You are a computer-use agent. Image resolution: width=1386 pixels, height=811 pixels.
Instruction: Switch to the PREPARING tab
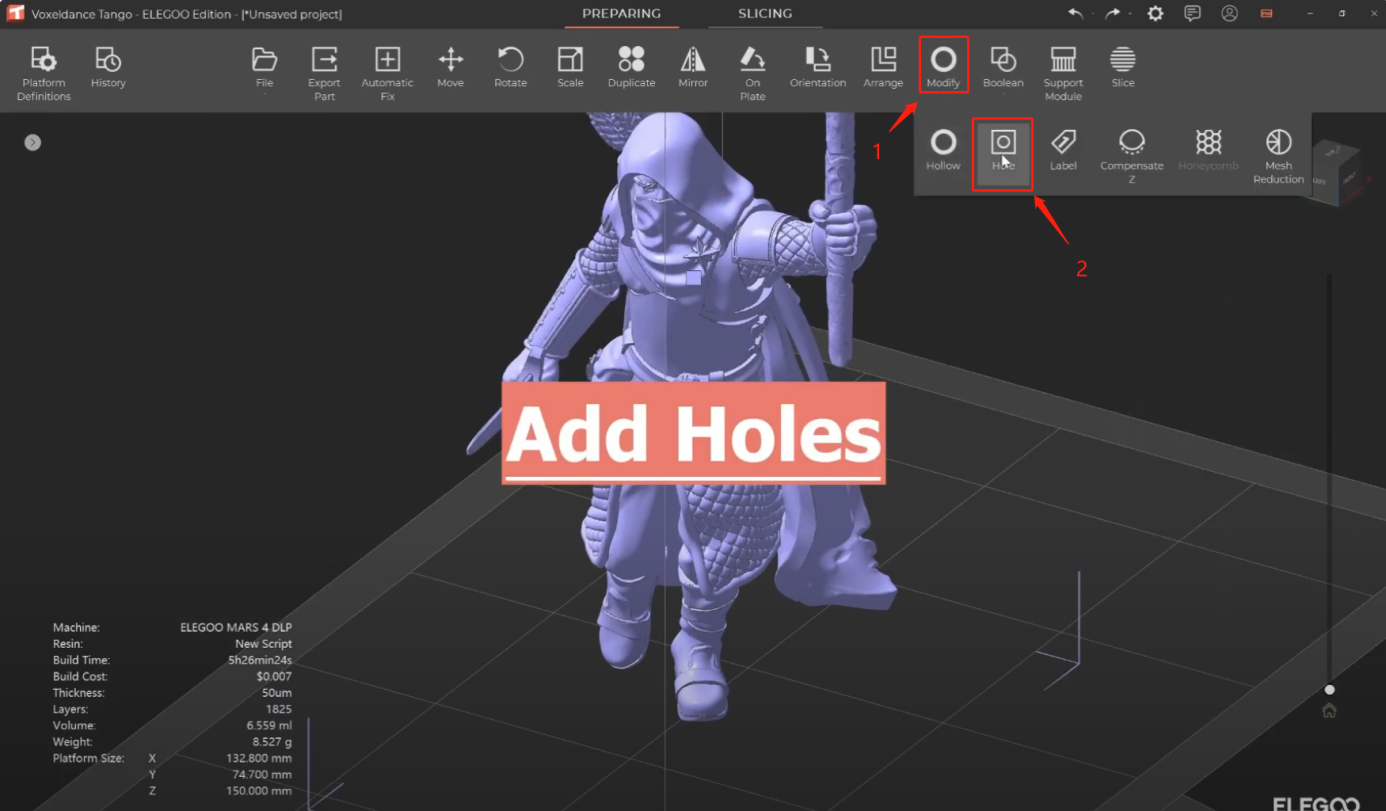(621, 14)
